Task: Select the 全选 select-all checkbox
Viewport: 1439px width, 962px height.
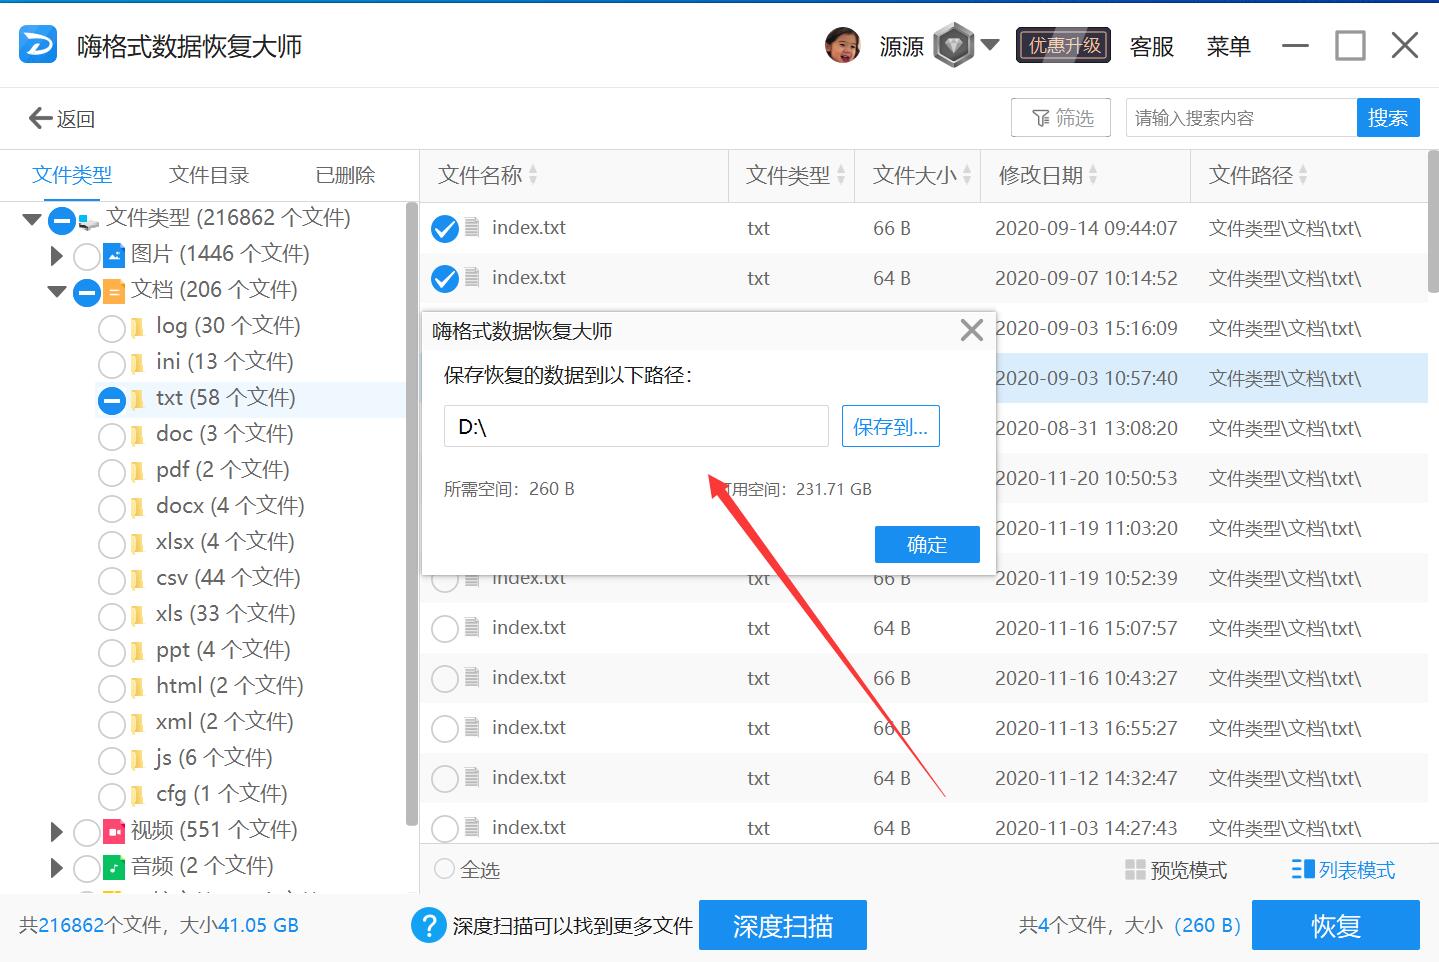Action: pos(442,869)
